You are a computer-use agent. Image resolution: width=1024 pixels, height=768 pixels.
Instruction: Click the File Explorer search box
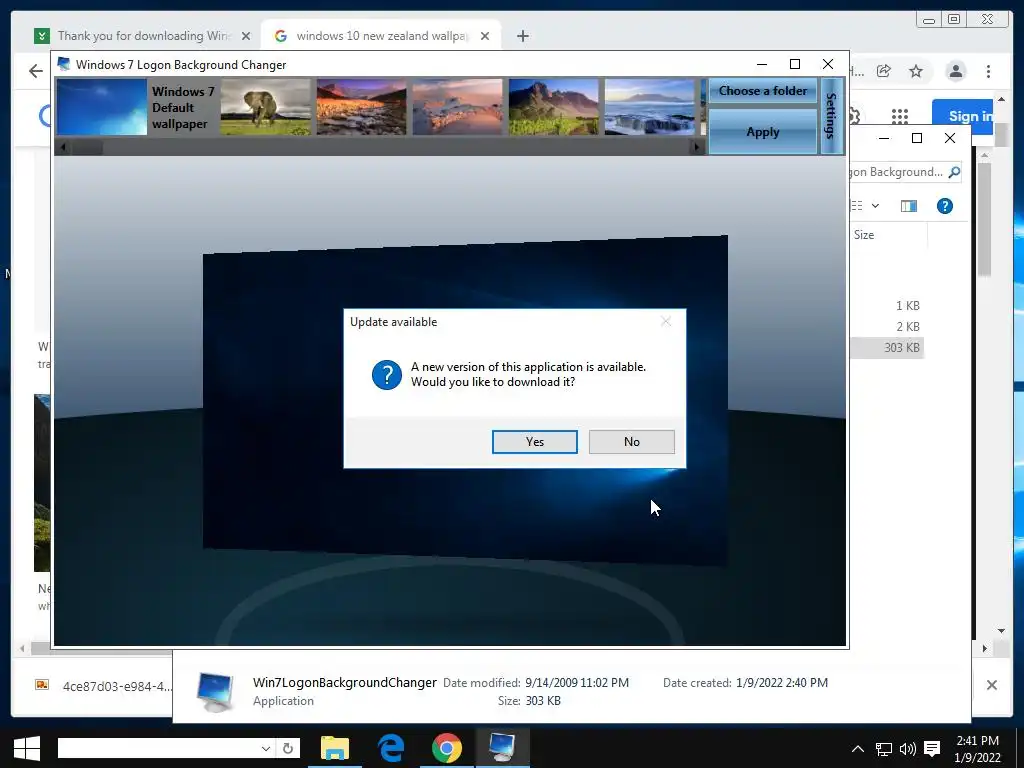904,172
